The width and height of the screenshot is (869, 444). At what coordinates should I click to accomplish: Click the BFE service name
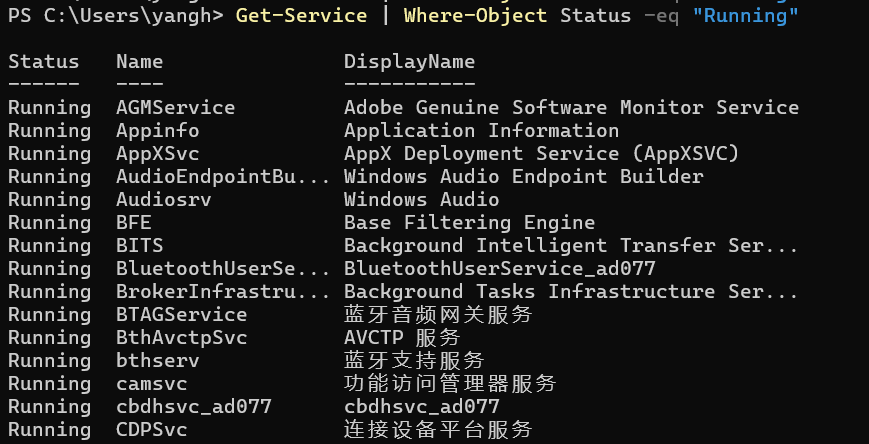coord(133,222)
